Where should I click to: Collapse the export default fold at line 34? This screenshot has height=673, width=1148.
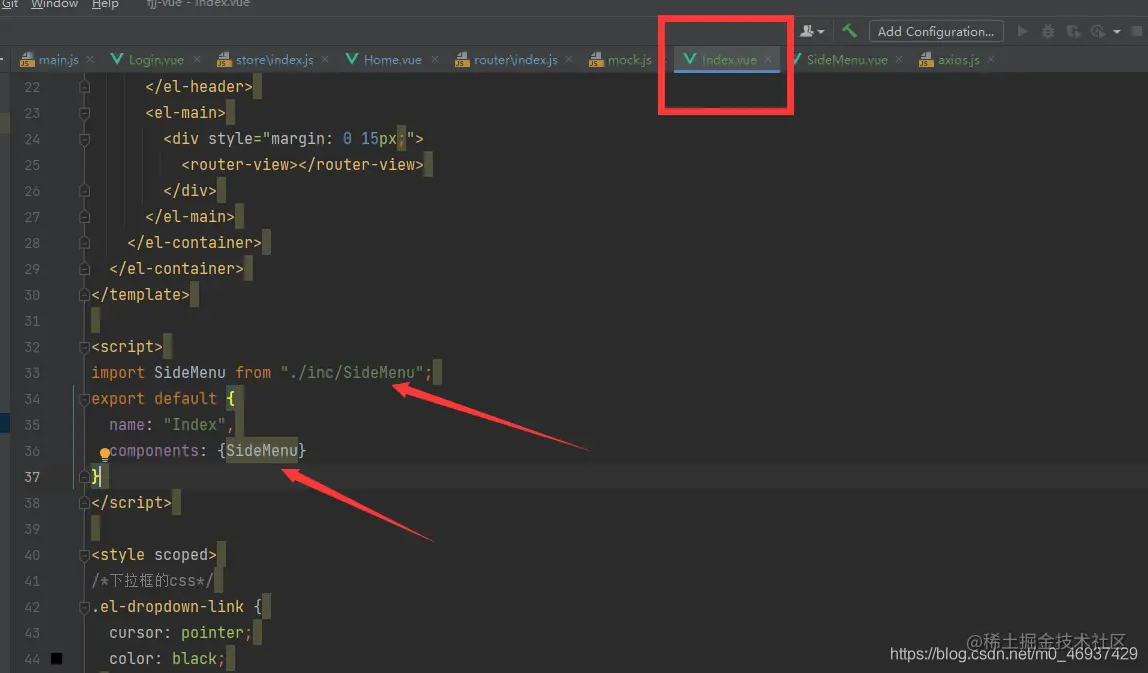84,399
